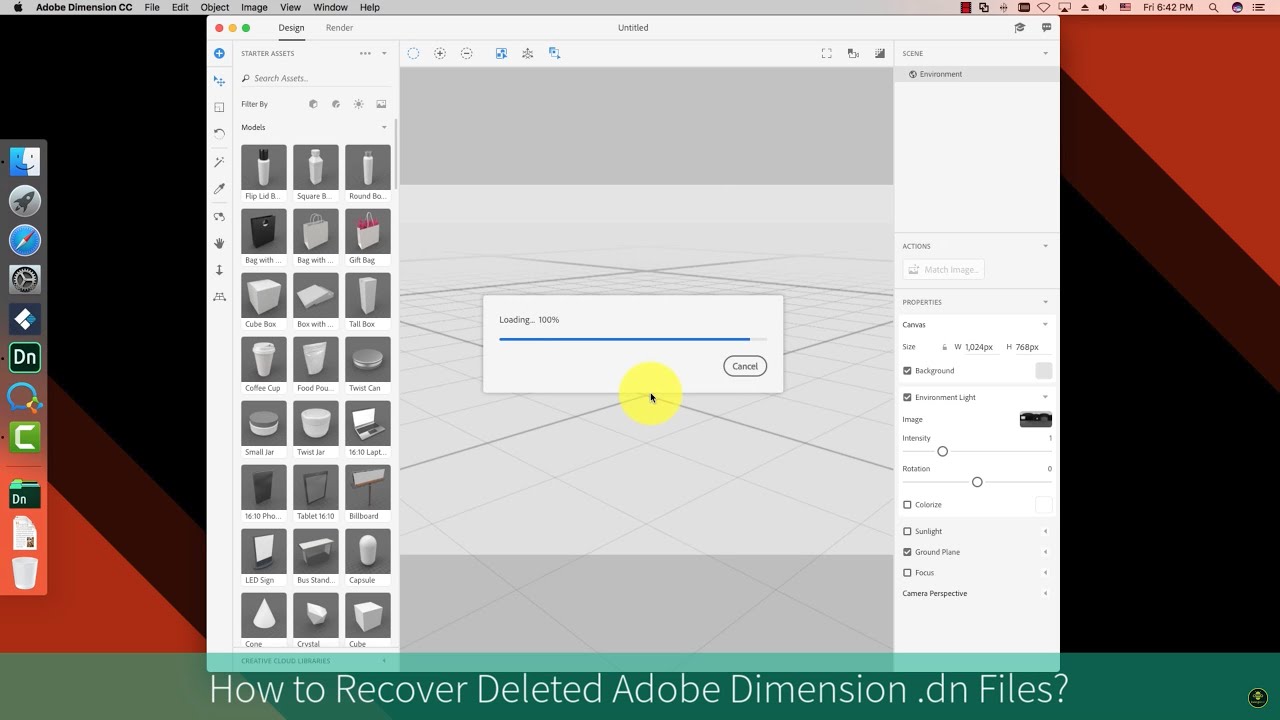
Task: Select the Orbit camera tool
Action: click(x=219, y=216)
